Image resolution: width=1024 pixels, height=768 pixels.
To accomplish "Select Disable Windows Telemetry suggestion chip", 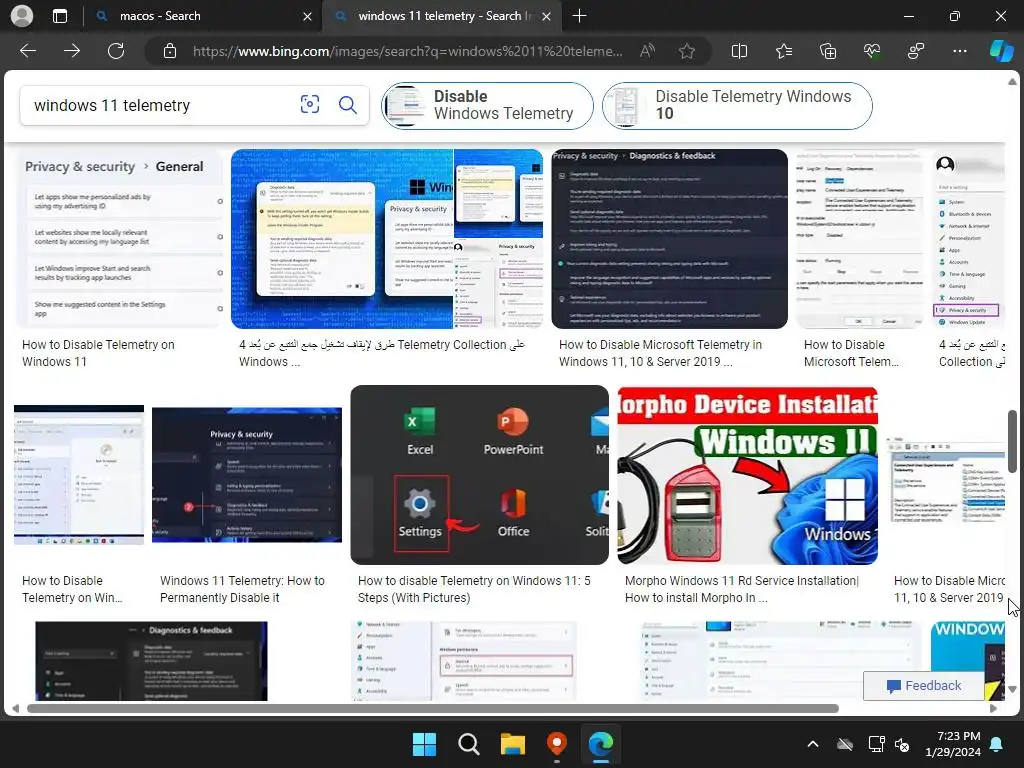I will (x=487, y=105).
